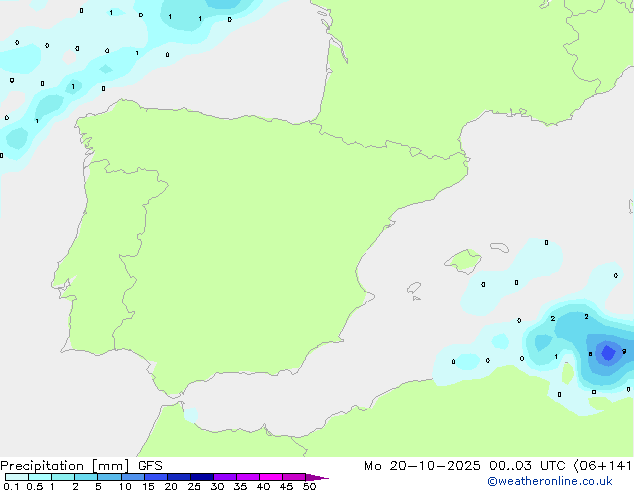The height and width of the screenshot is (490, 634).
Task: Click the 40–45 mm magenta legend swatch
Action: (271, 477)
